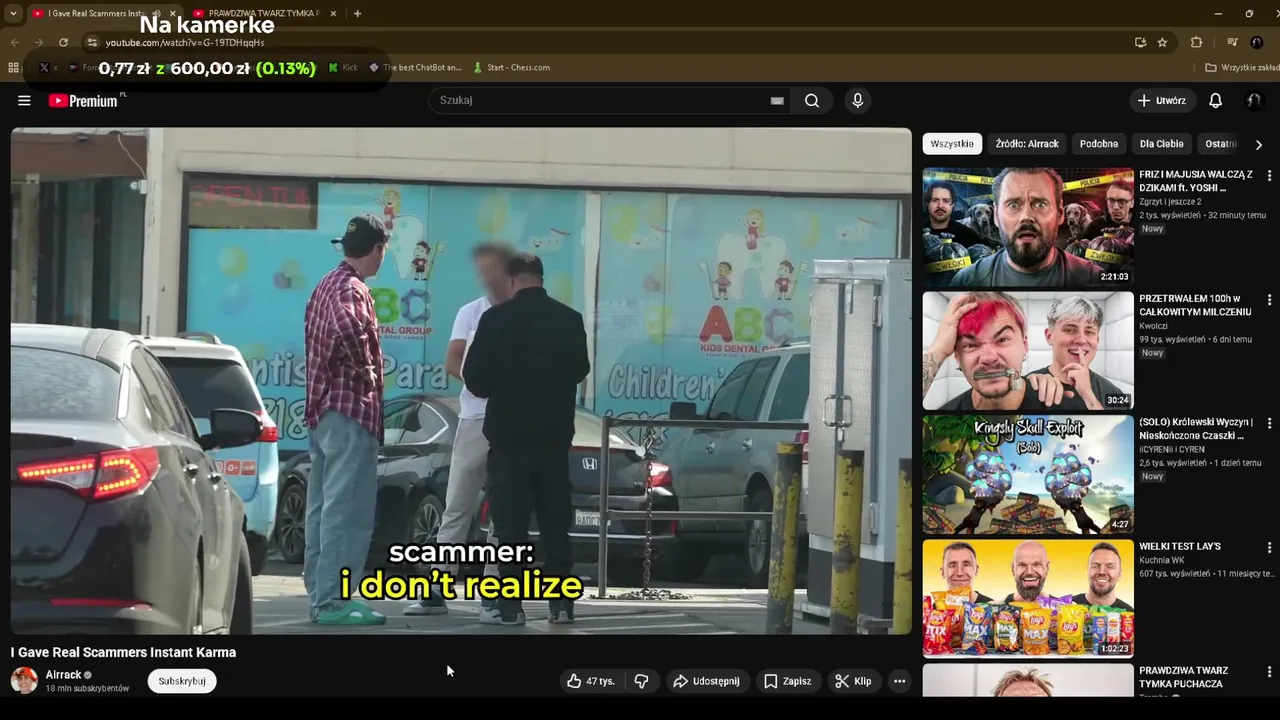This screenshot has width=1280, height=720.
Task: Click the Udostępnij share button
Action: pos(706,681)
